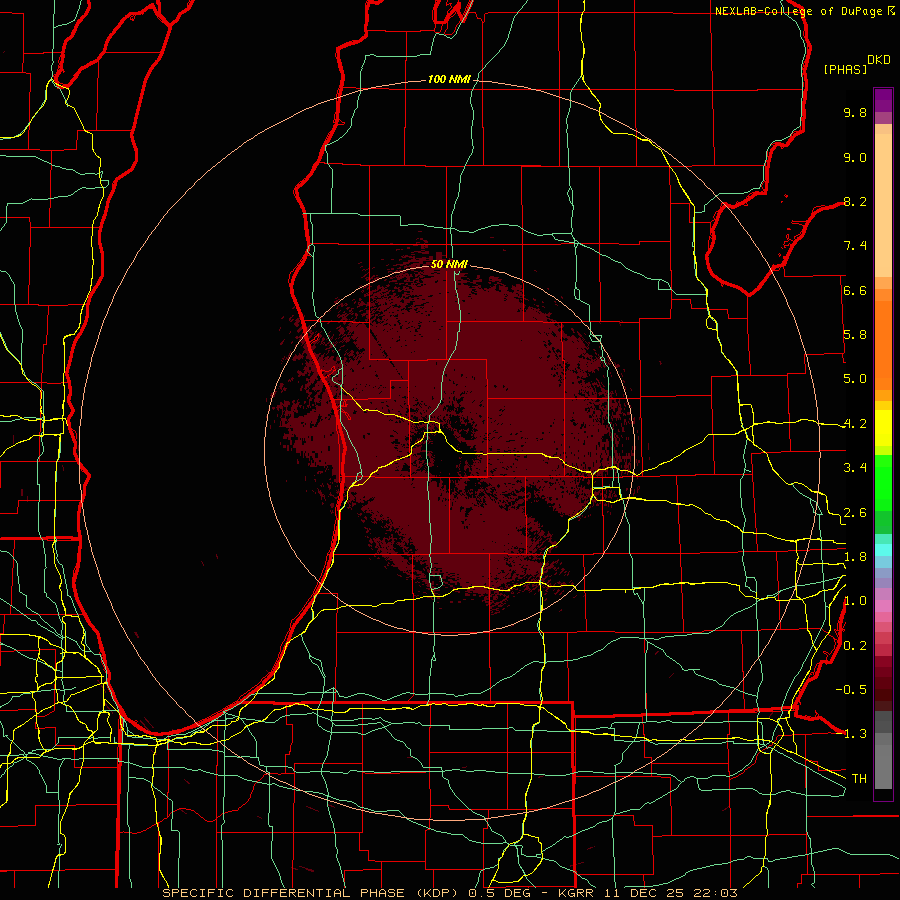This screenshot has width=900, height=900.
Task: Click the 4.2 scale value
Action: pyautogui.click(x=855, y=424)
